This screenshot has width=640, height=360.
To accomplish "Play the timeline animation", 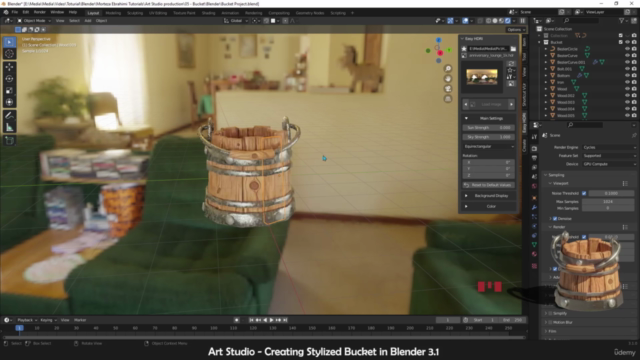I will point(271,320).
